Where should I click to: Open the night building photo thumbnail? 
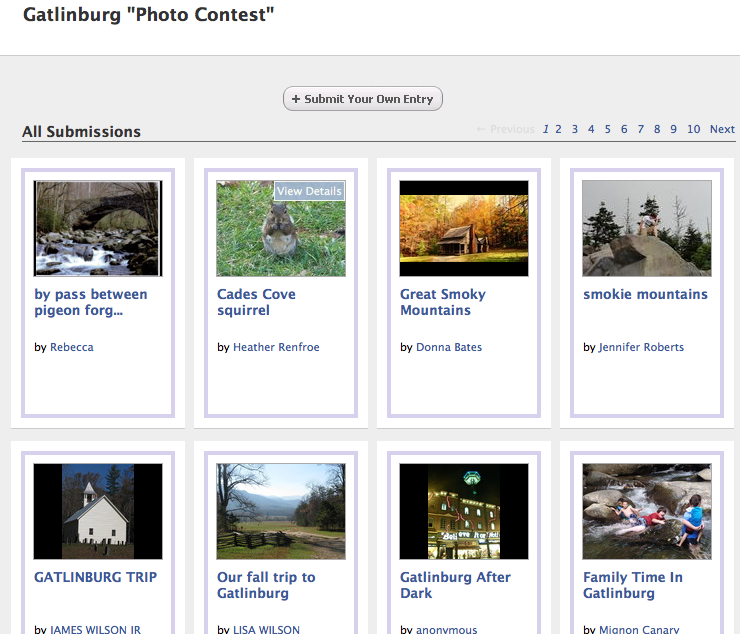coord(464,511)
